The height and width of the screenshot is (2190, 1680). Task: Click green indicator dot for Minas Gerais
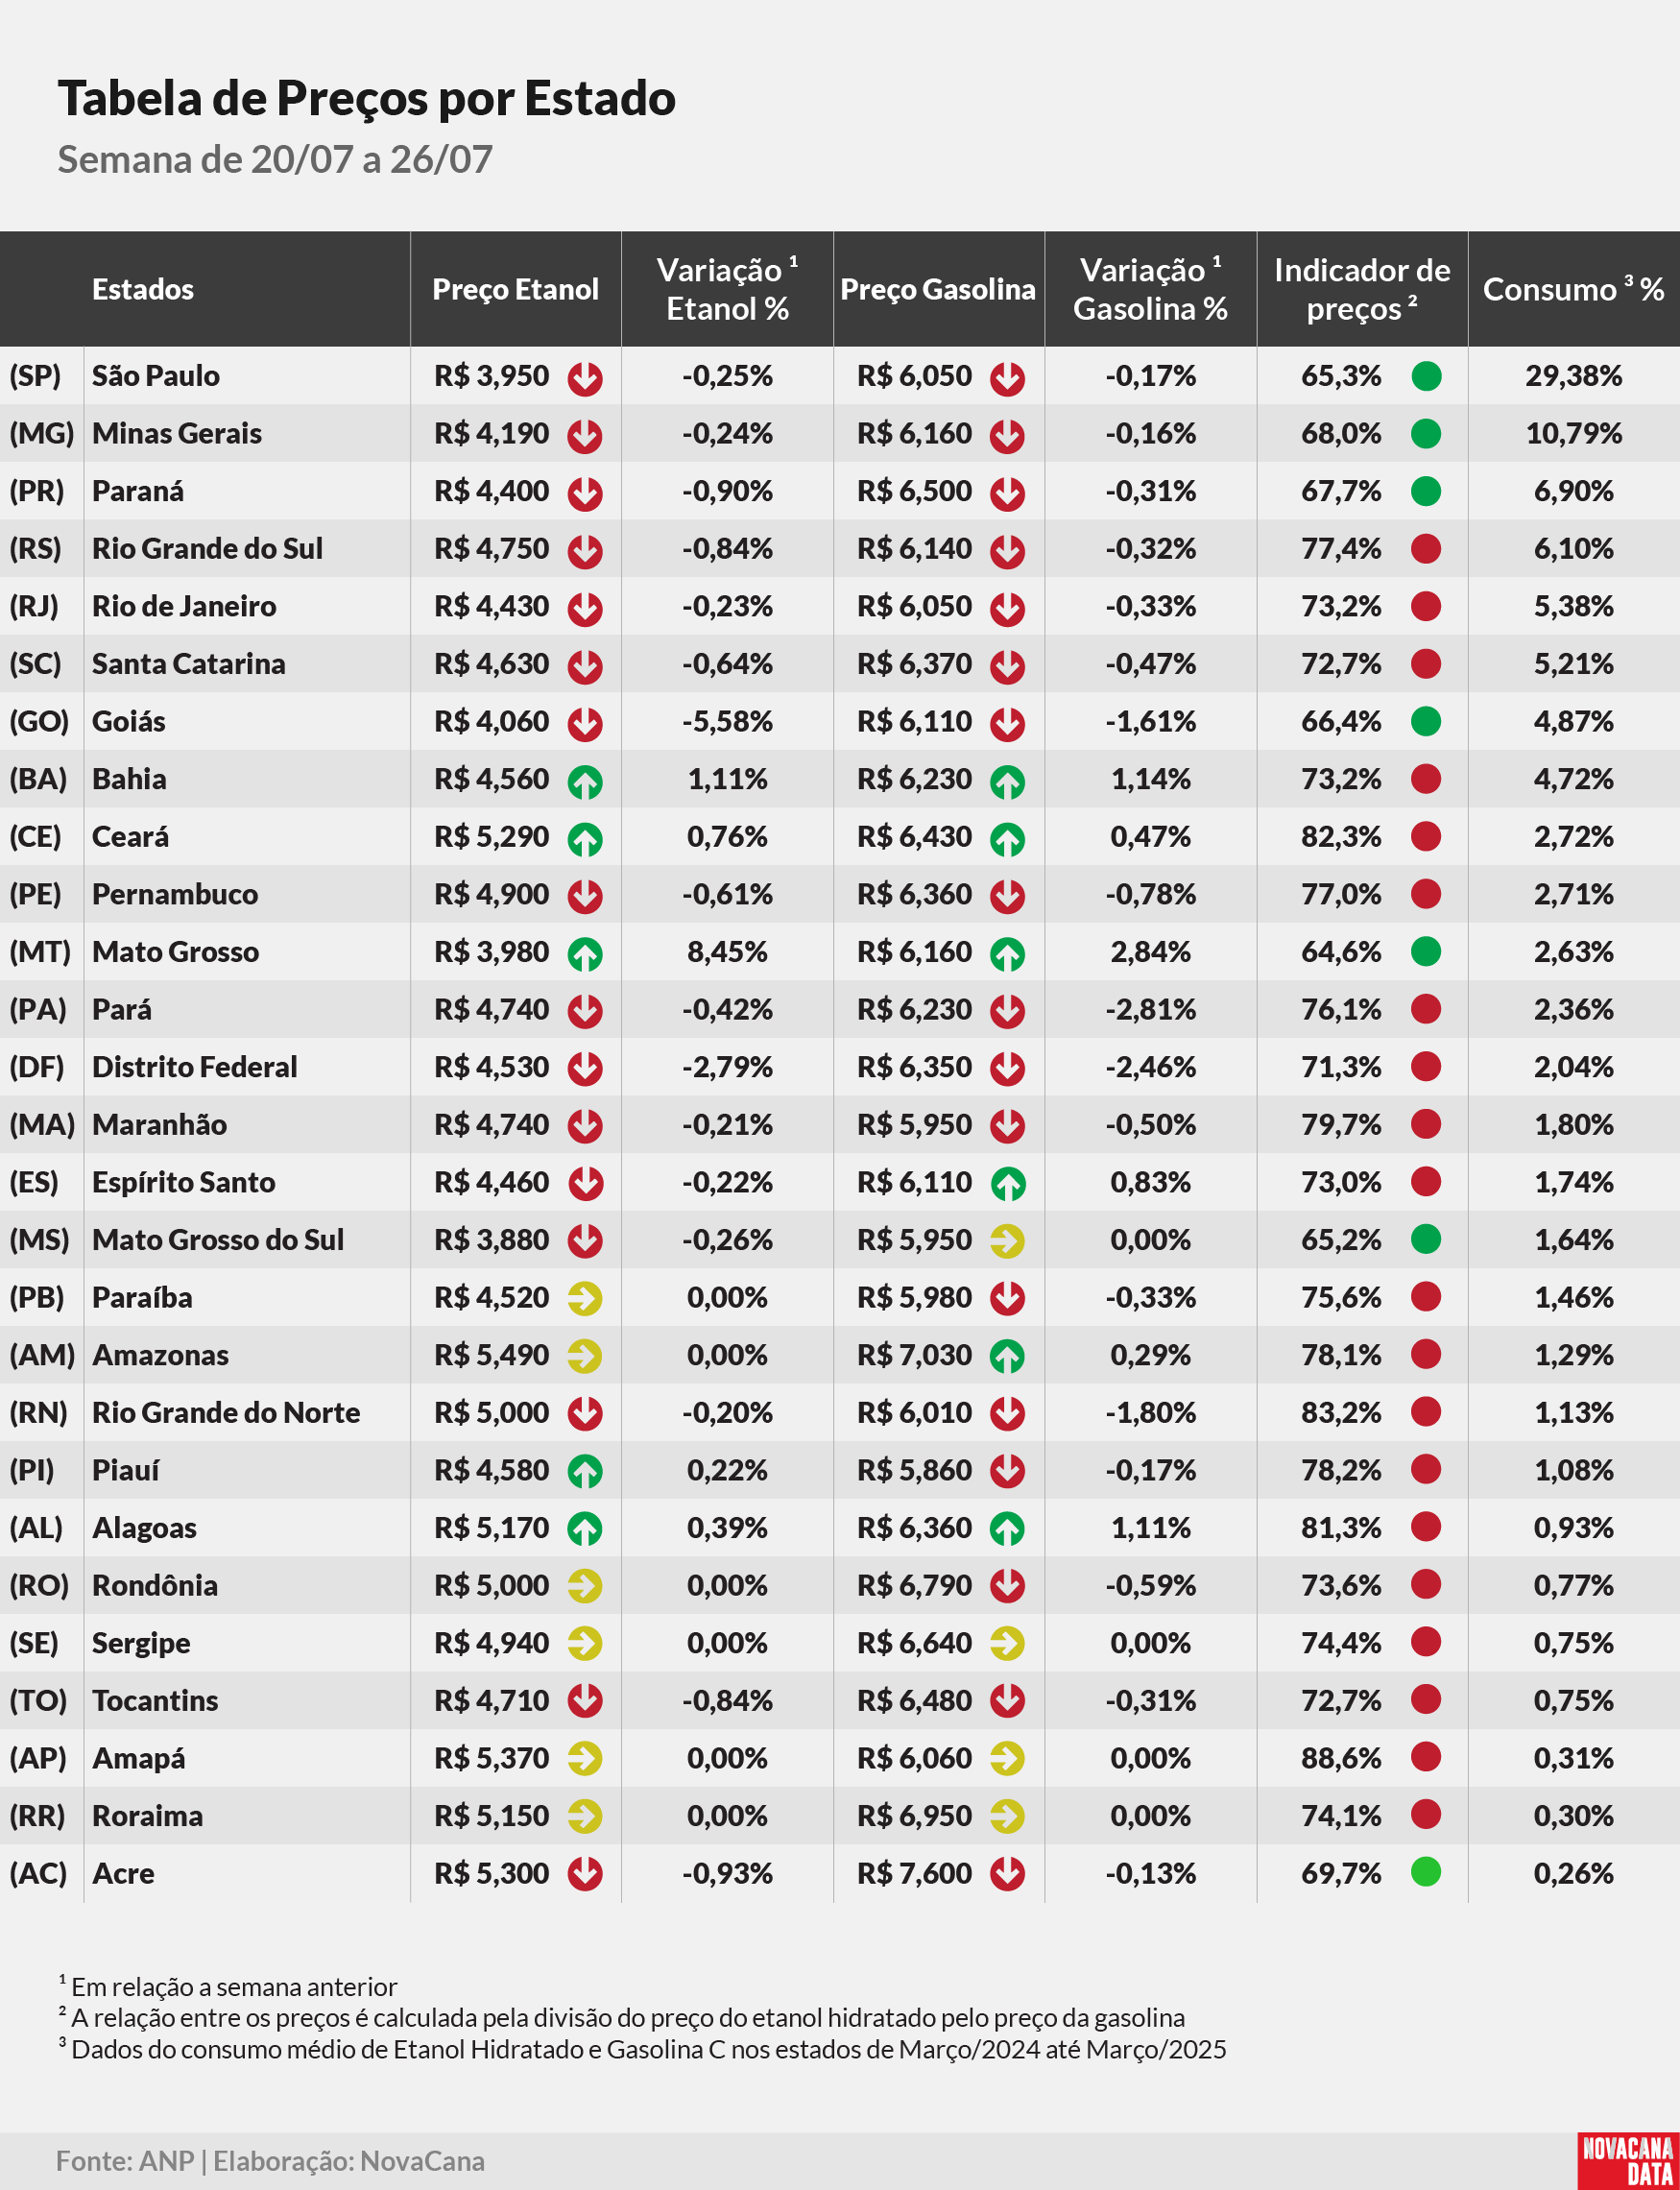point(1426,433)
